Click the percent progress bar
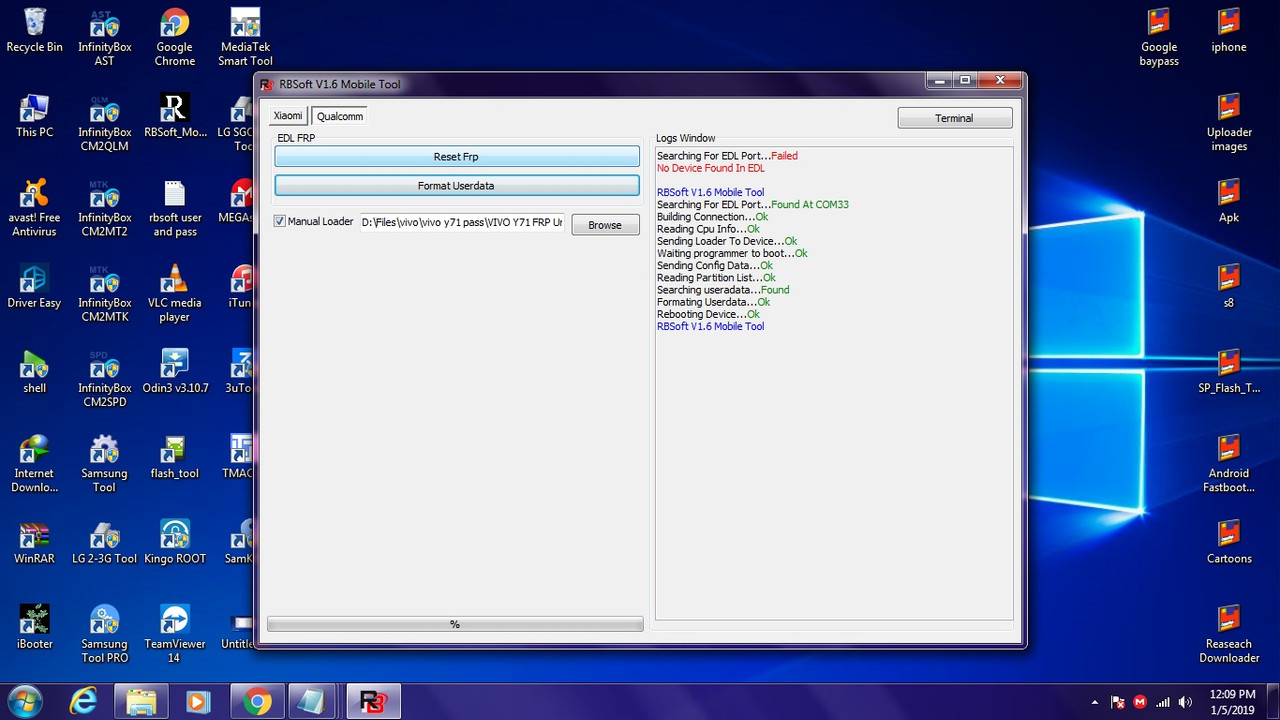1280x720 pixels. pos(455,624)
